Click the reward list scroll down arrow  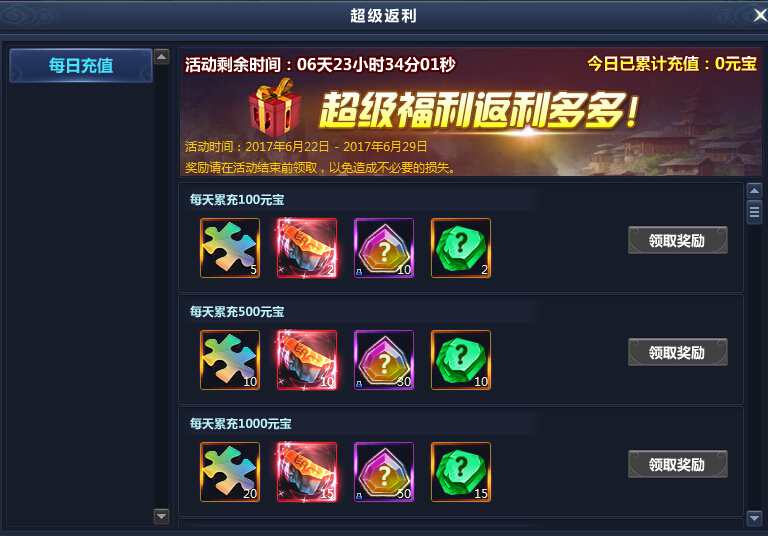754,518
